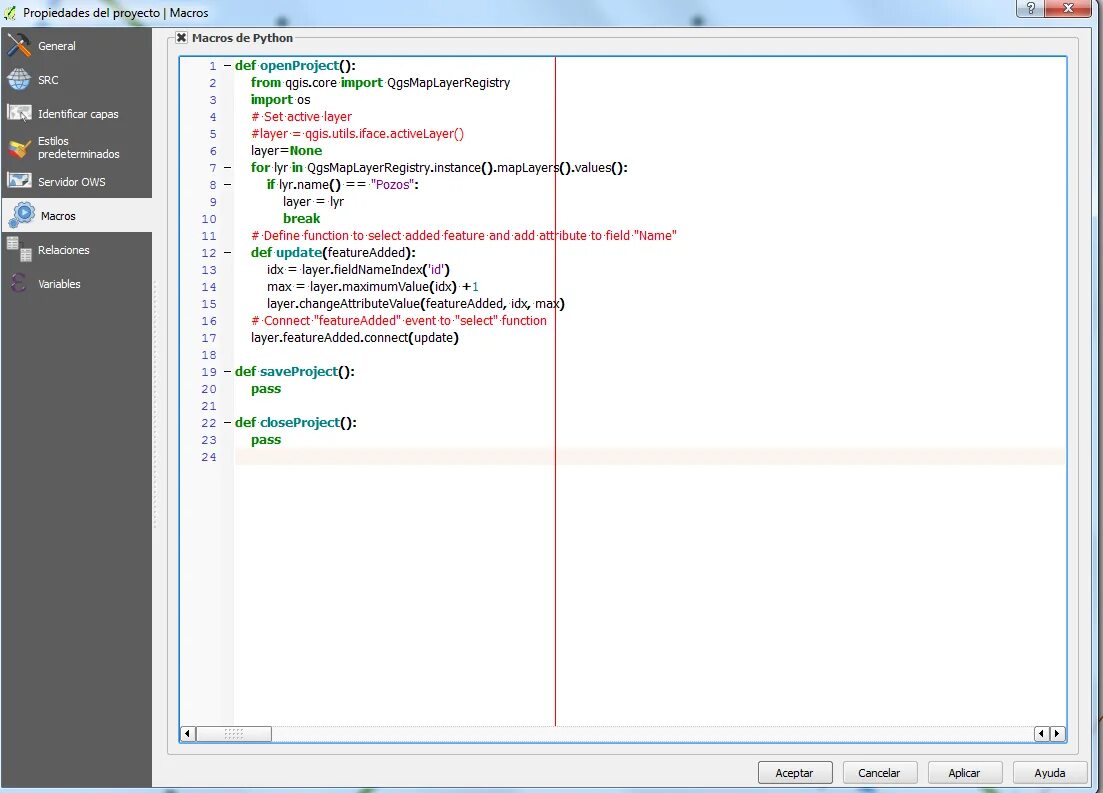1103x793 pixels.
Task: Collapse the if block fold on line 8
Action: click(227, 185)
